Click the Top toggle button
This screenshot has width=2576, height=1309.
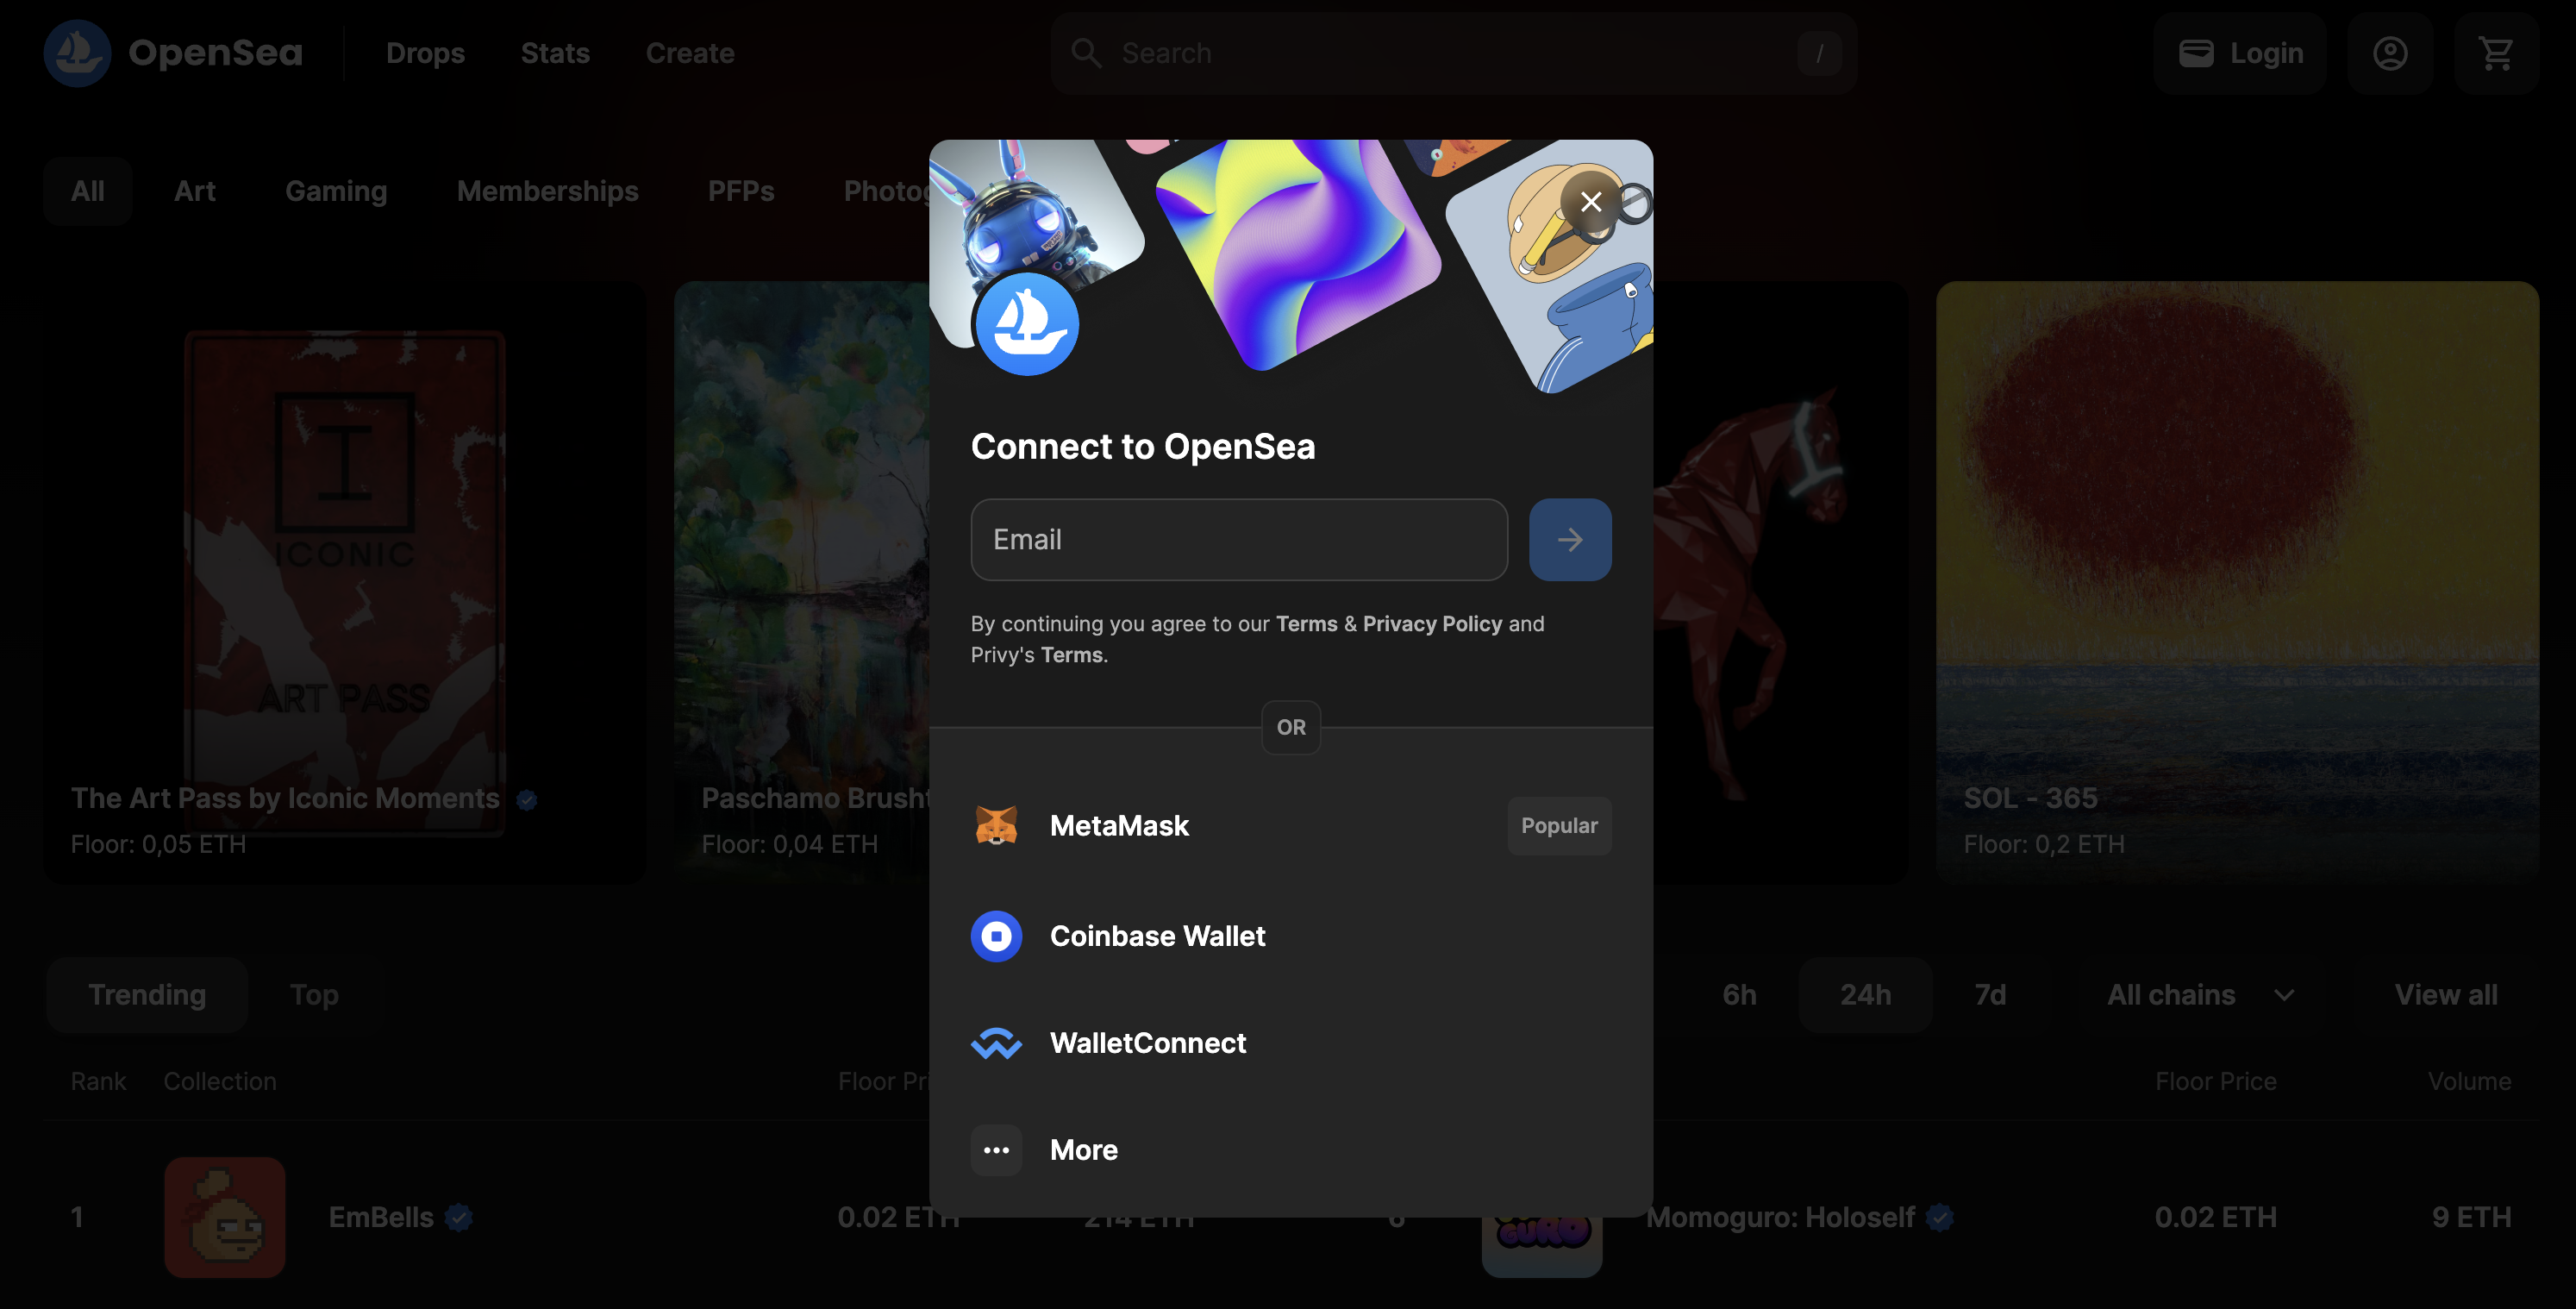tap(312, 995)
